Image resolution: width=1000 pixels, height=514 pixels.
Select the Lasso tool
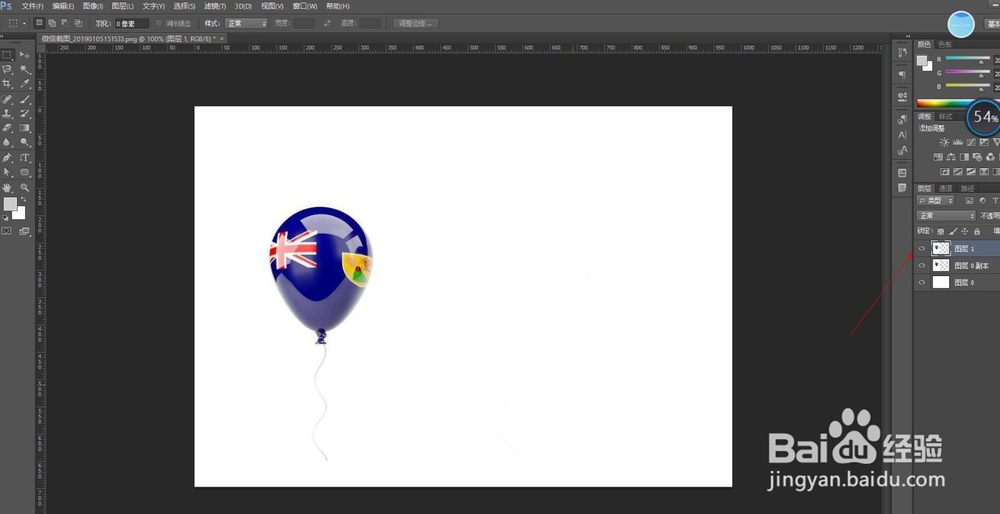(8, 70)
